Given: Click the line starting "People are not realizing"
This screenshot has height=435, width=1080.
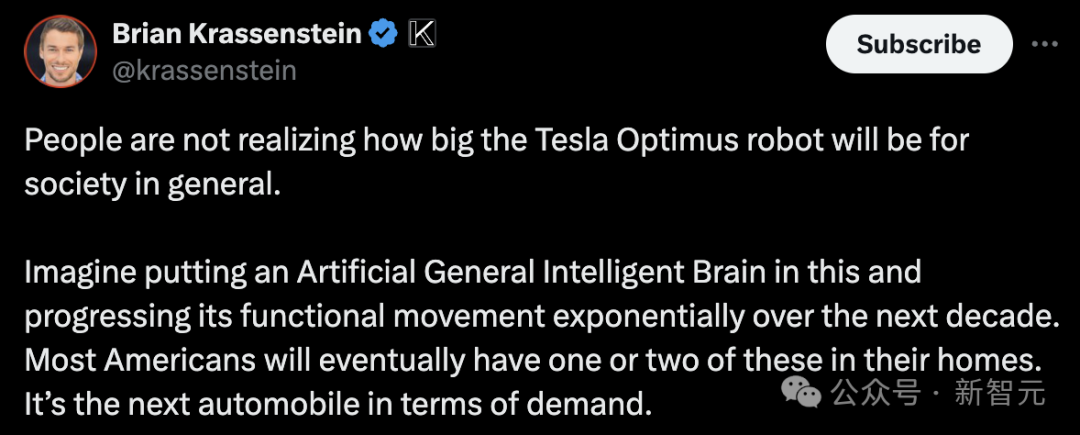Looking at the screenshot, I should tap(496, 141).
